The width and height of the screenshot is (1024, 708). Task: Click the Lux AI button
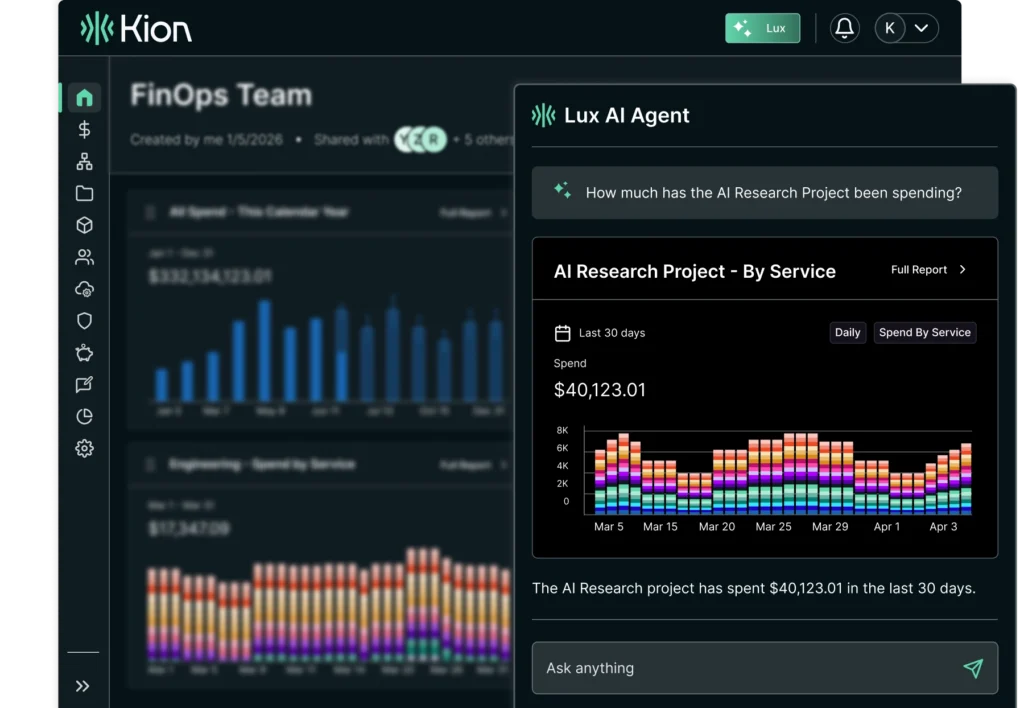pyautogui.click(x=763, y=28)
